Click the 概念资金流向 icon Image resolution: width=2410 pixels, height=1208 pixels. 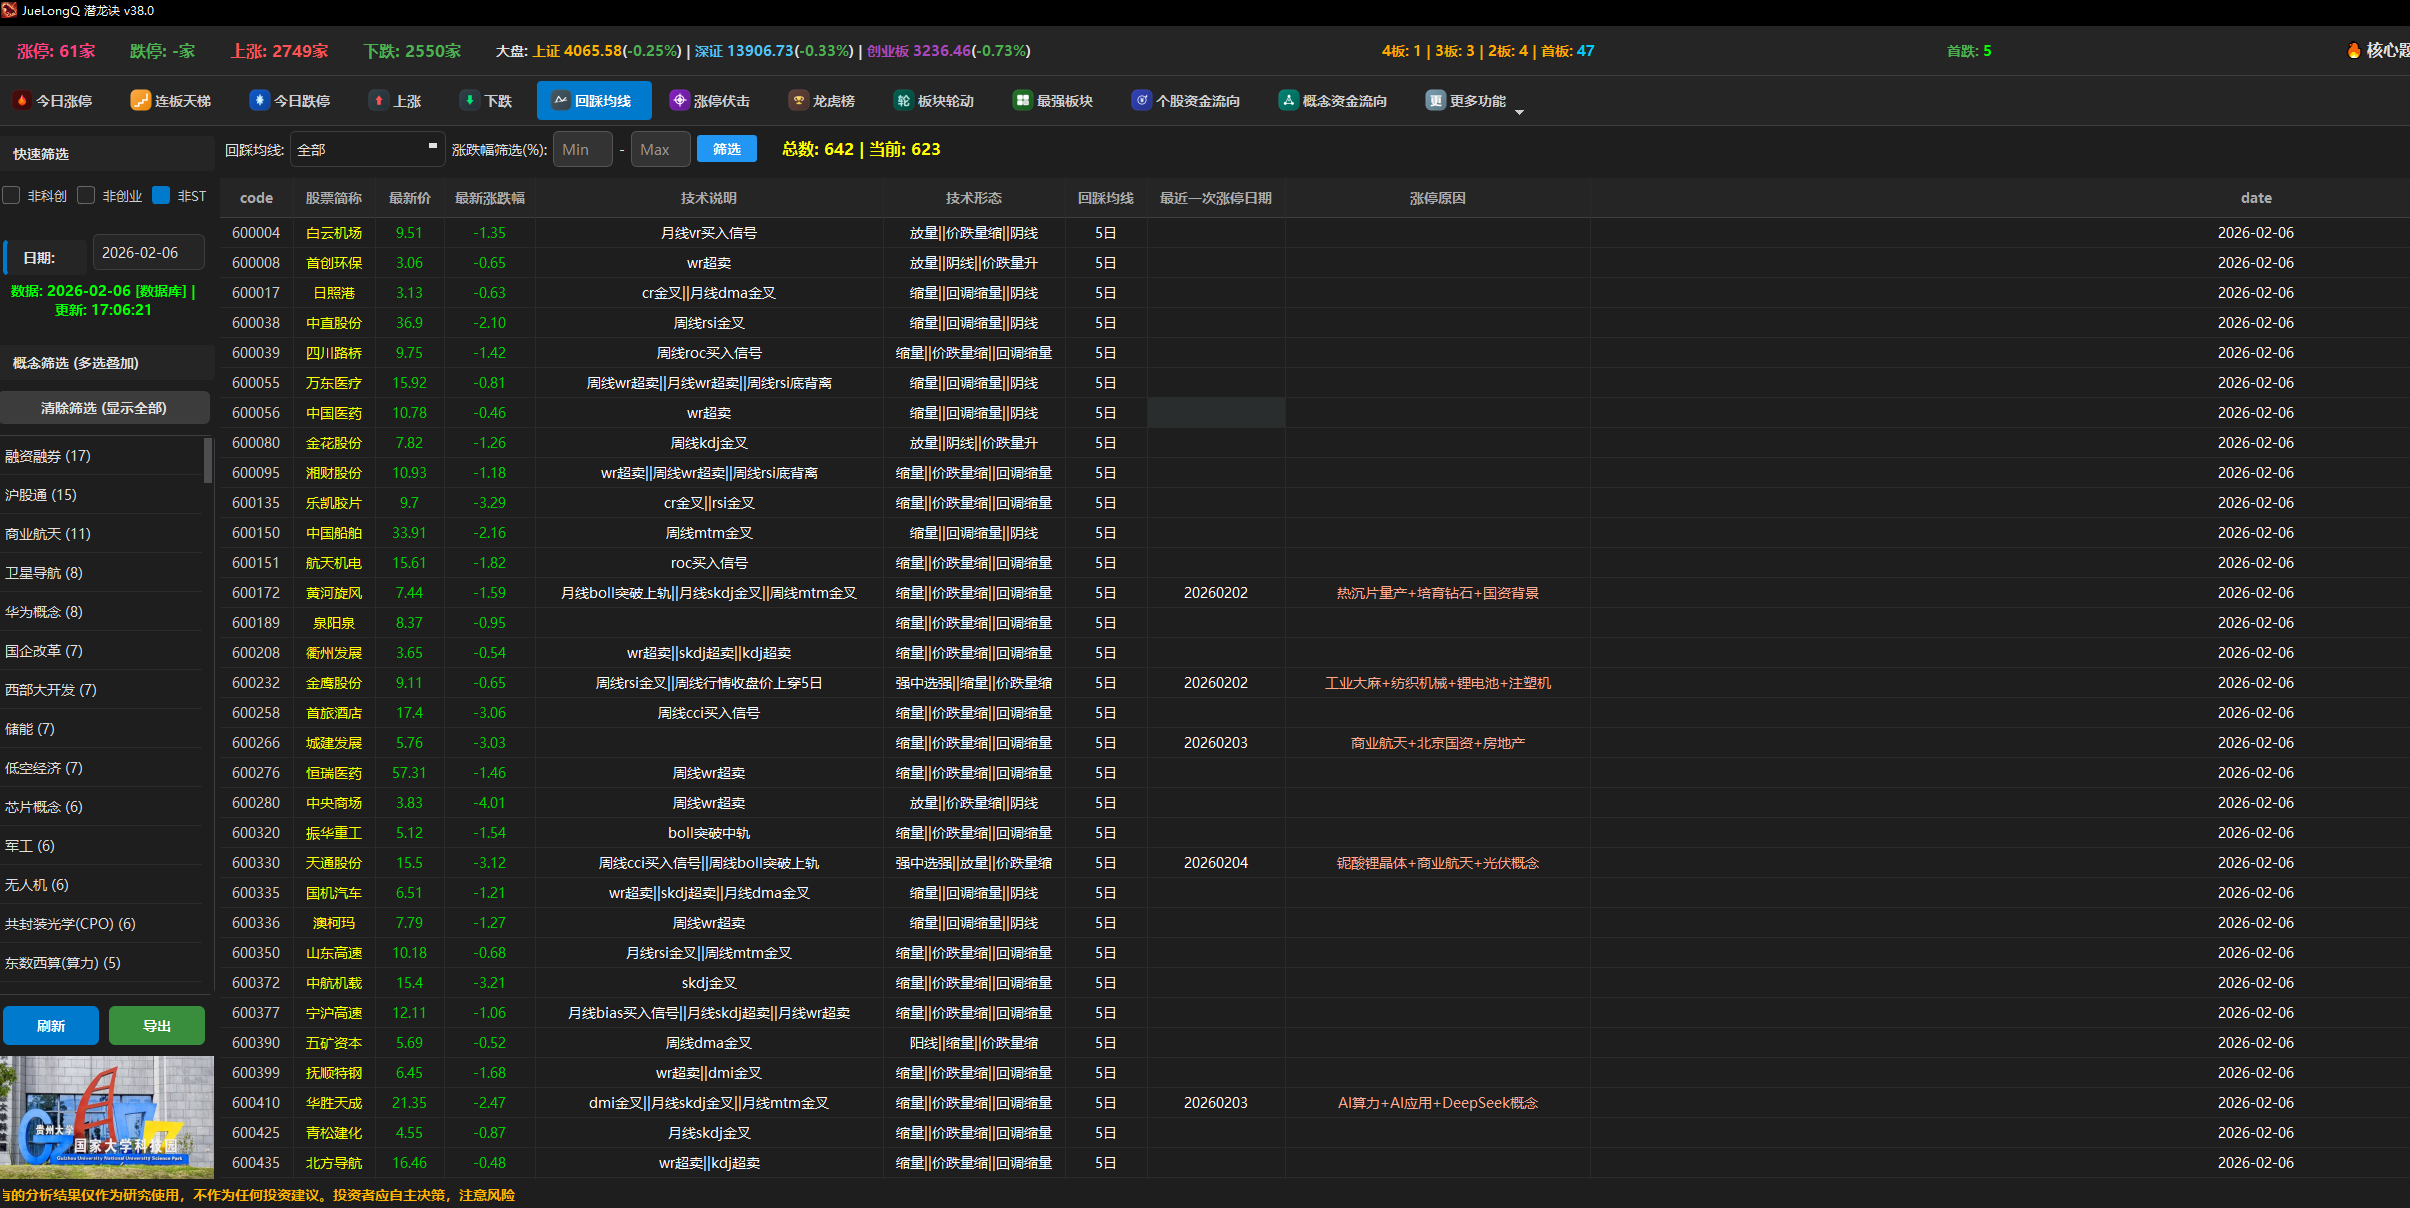click(1288, 101)
